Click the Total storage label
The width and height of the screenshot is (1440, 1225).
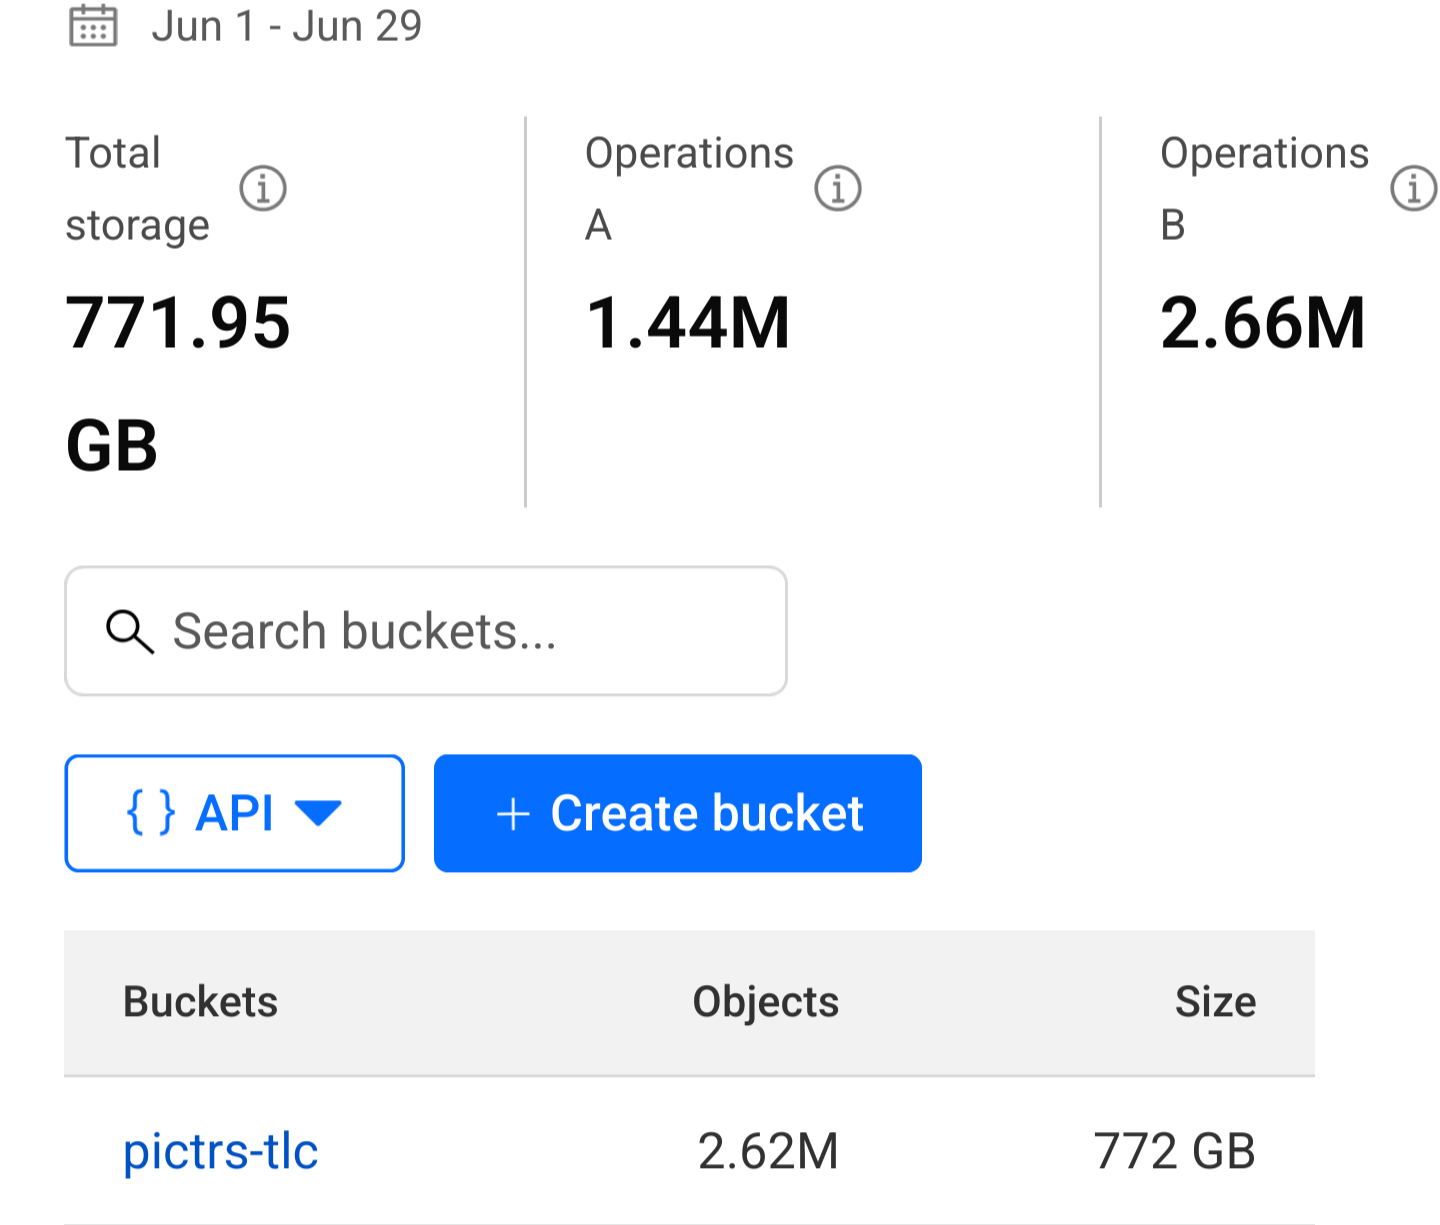pyautogui.click(x=138, y=189)
